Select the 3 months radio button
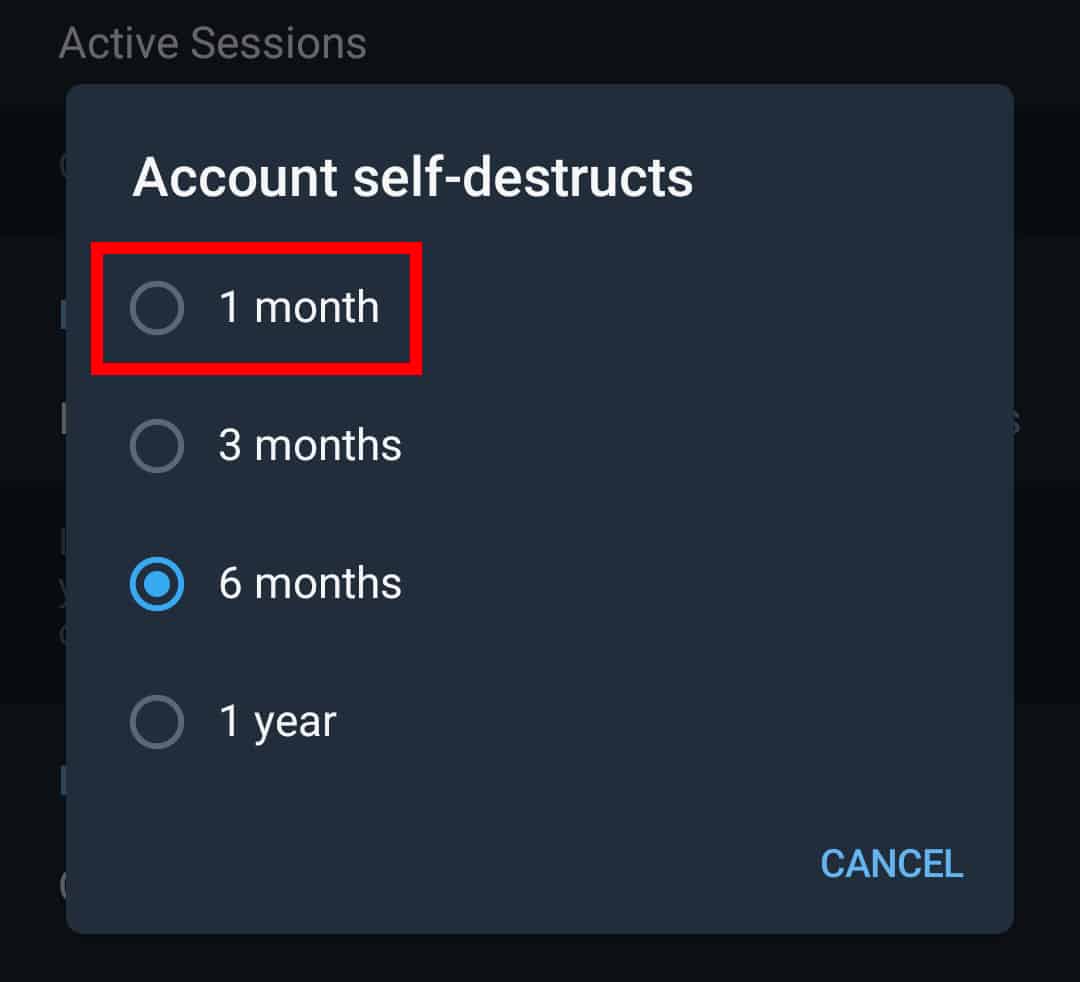The height and width of the screenshot is (982, 1080). pos(157,446)
